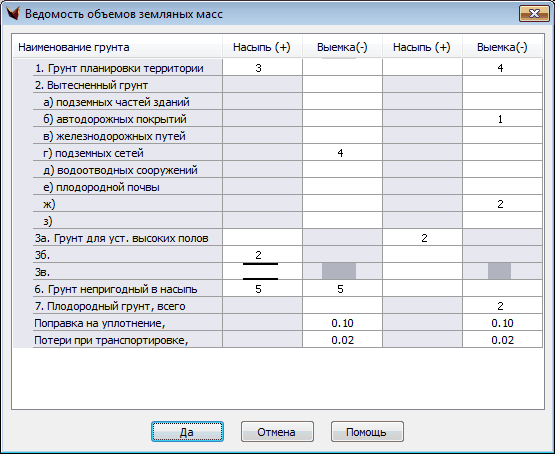Open help via Помощь button
This screenshot has width=555, height=454.
point(367,432)
